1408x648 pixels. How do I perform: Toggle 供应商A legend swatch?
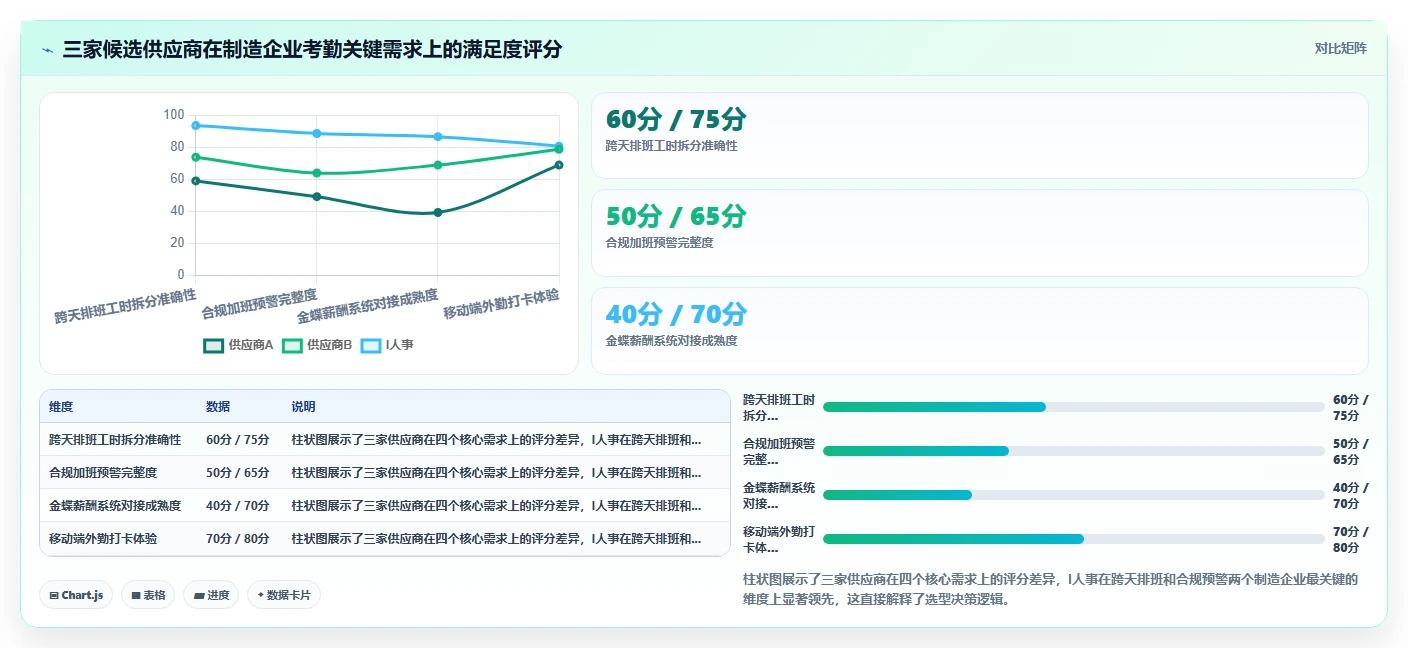pyautogui.click(x=213, y=345)
